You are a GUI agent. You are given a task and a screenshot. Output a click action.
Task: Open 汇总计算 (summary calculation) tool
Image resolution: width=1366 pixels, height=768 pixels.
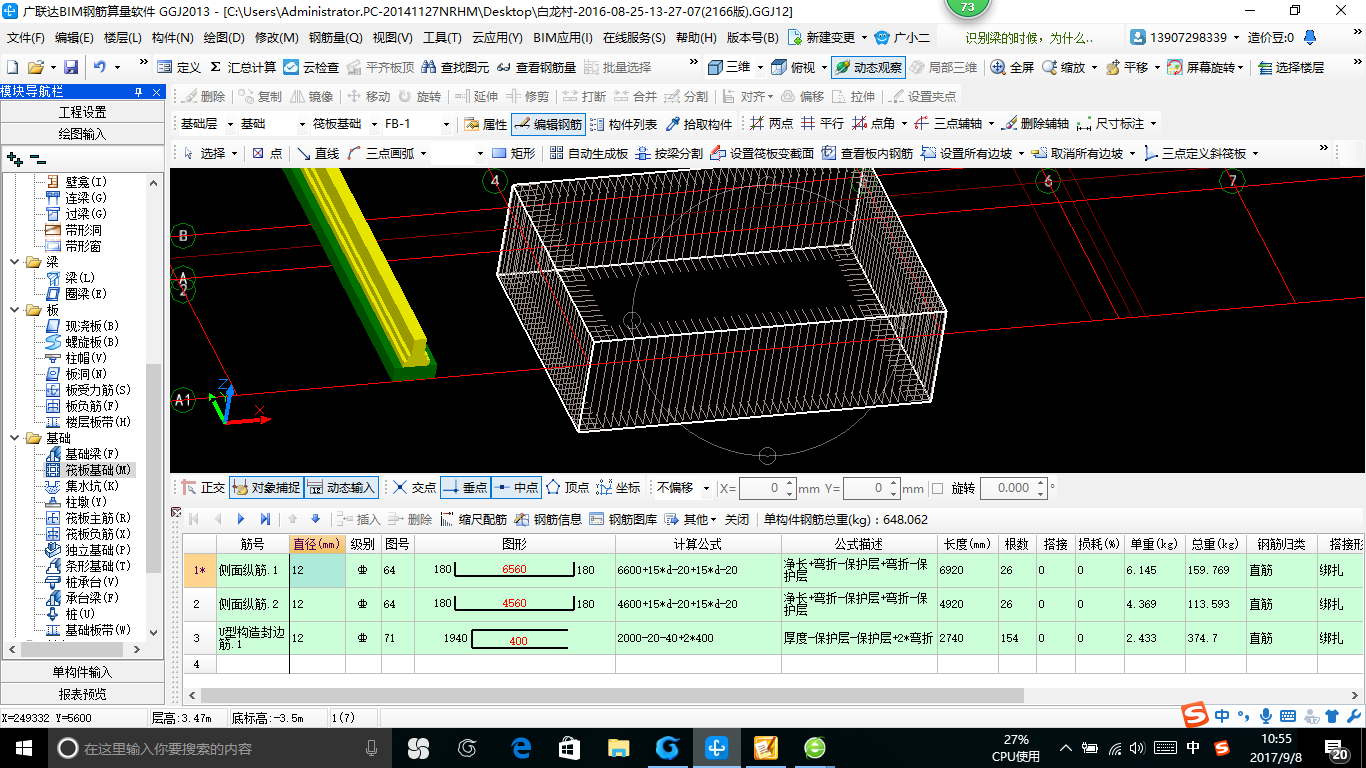(242, 67)
